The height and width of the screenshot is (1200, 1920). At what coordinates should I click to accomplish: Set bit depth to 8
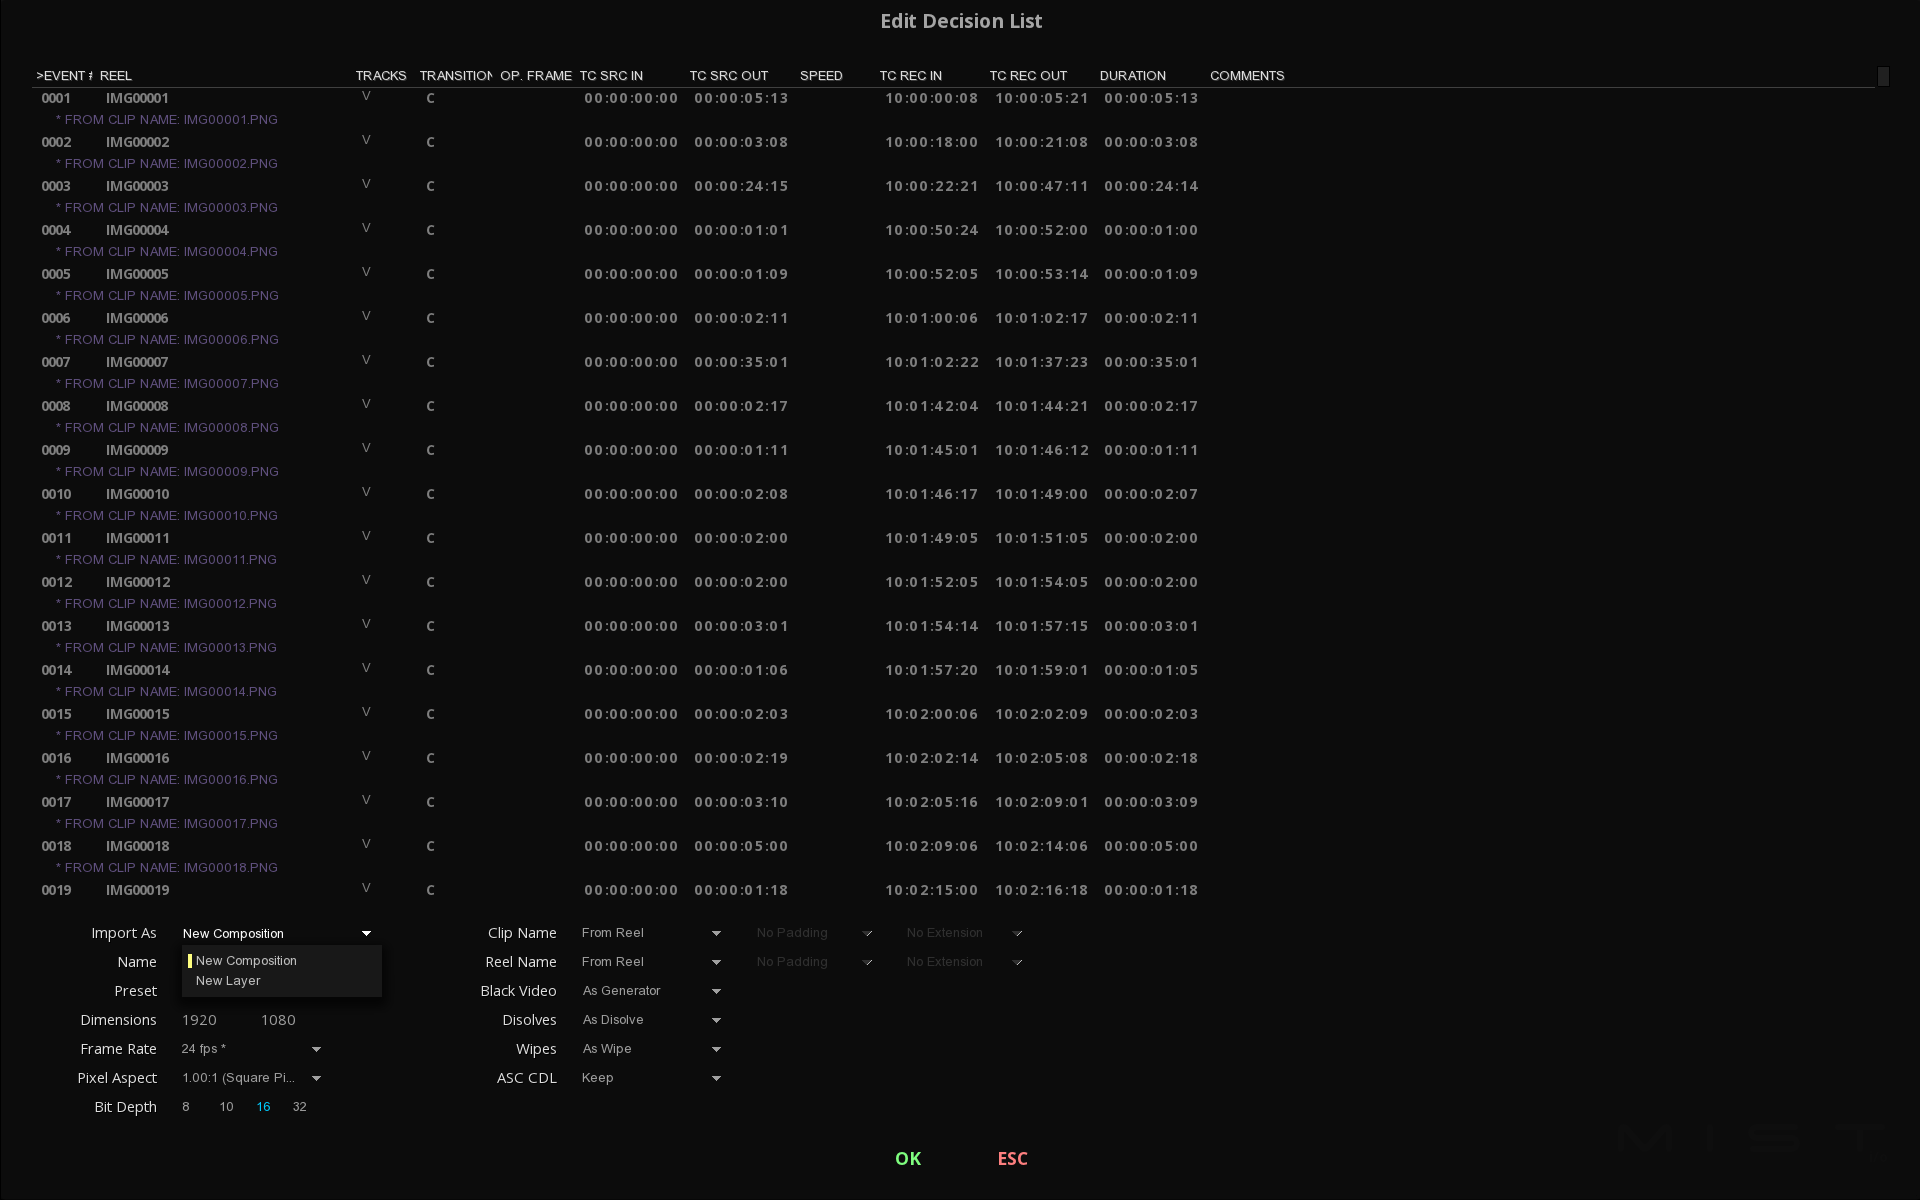click(186, 1107)
